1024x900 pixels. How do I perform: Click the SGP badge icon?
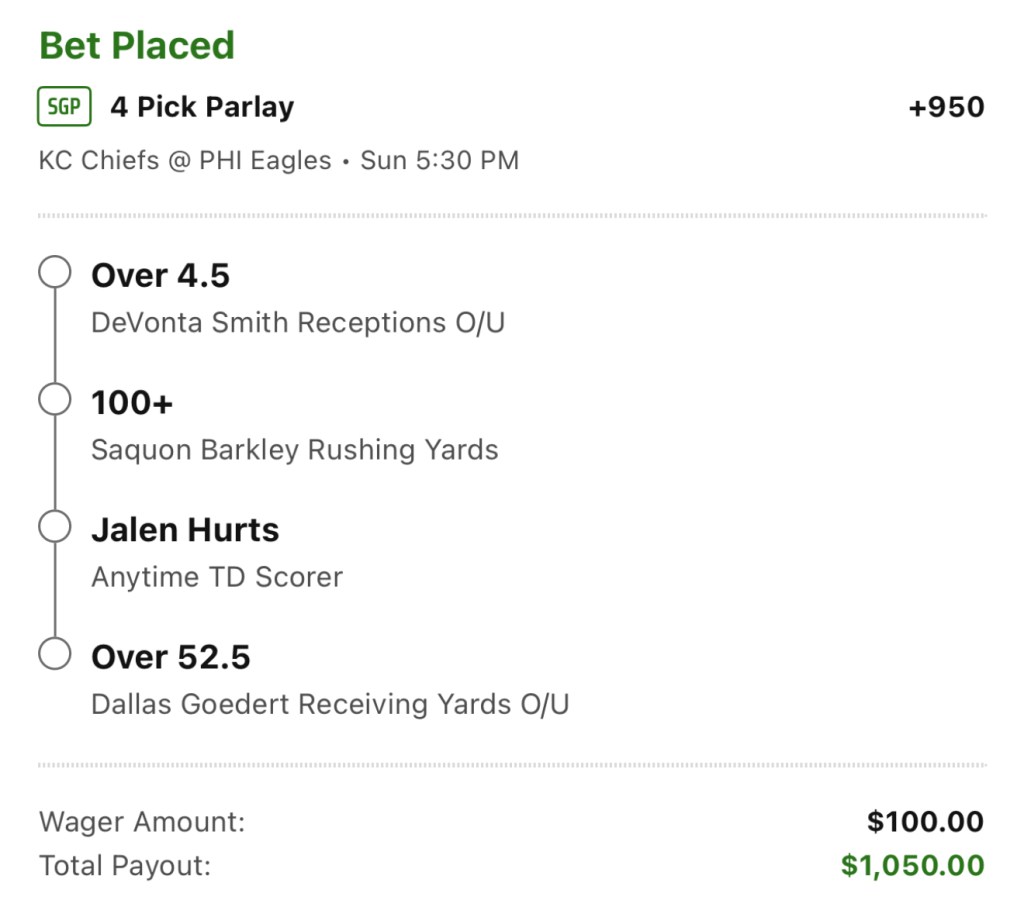64,106
